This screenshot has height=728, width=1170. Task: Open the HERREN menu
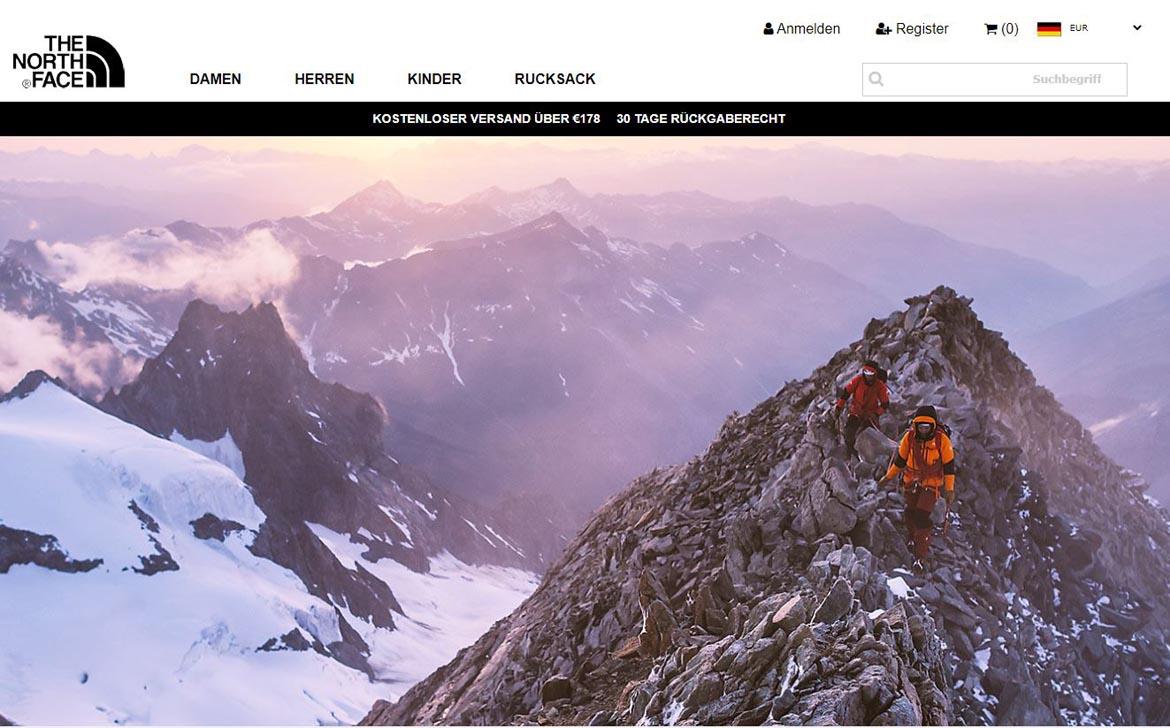tap(325, 79)
